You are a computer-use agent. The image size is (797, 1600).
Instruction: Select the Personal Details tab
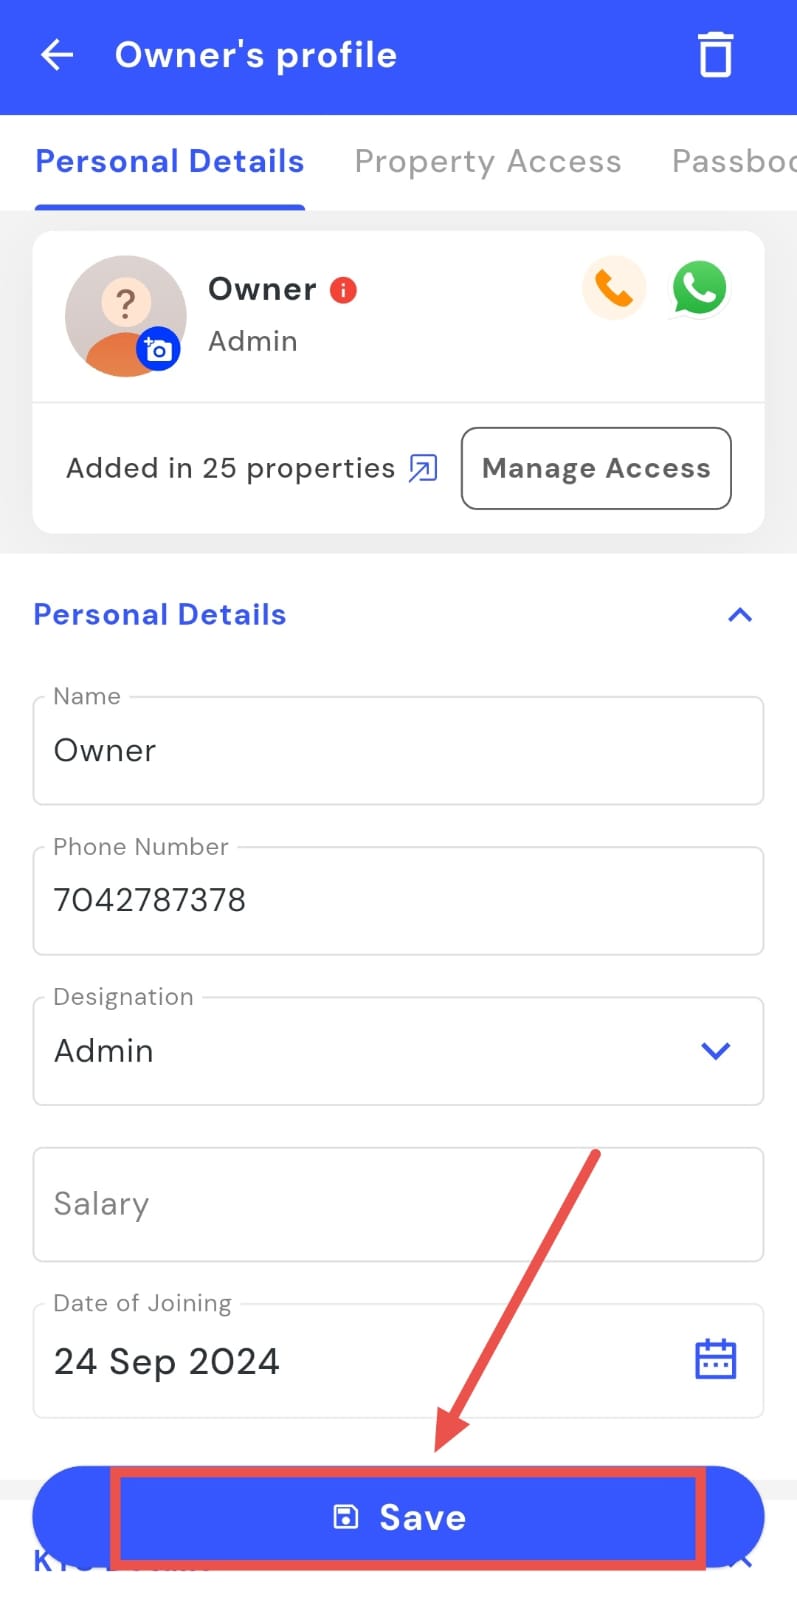point(170,162)
